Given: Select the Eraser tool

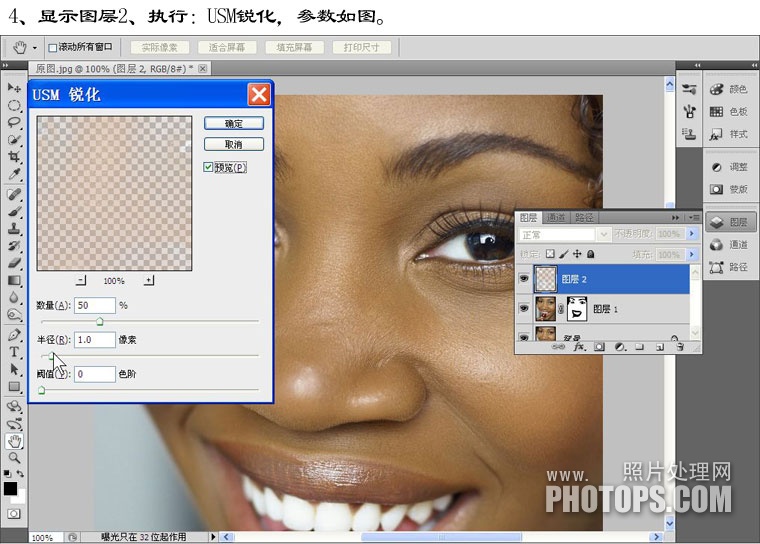Looking at the screenshot, I should (x=14, y=263).
